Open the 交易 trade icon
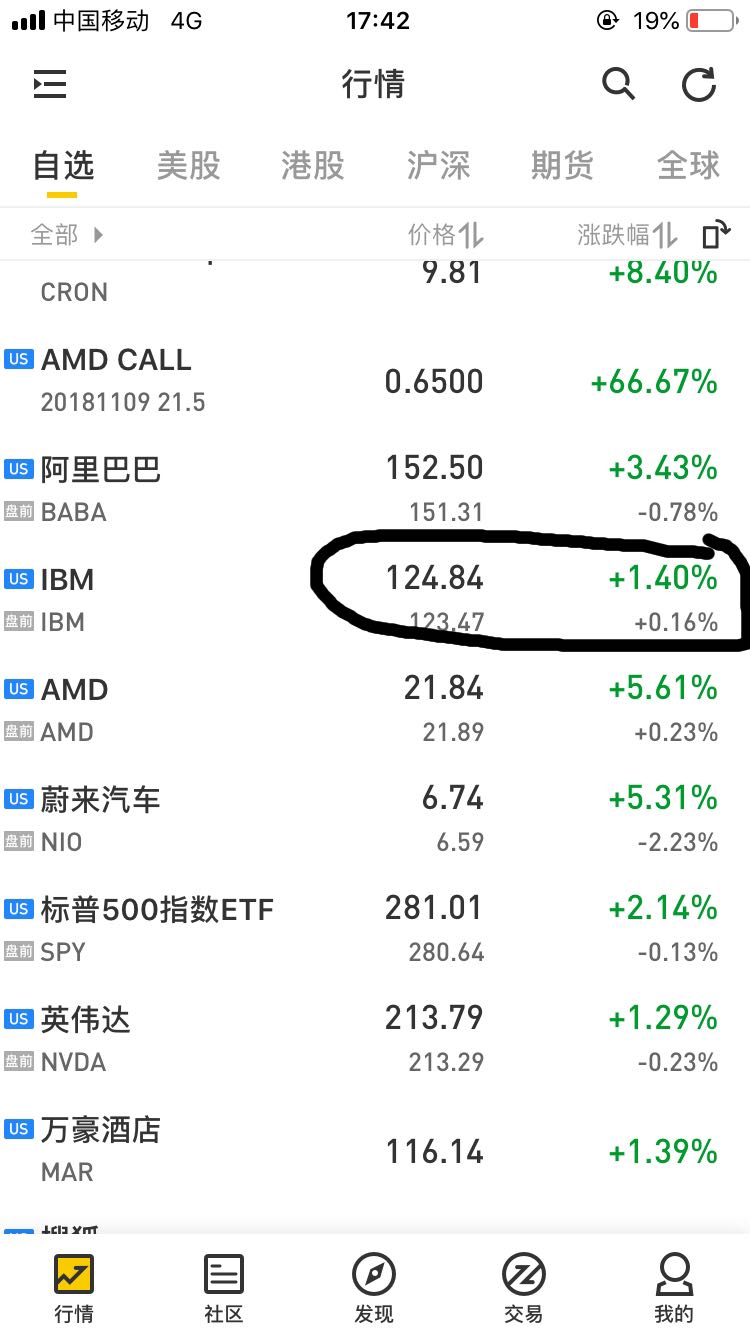 (x=524, y=1275)
